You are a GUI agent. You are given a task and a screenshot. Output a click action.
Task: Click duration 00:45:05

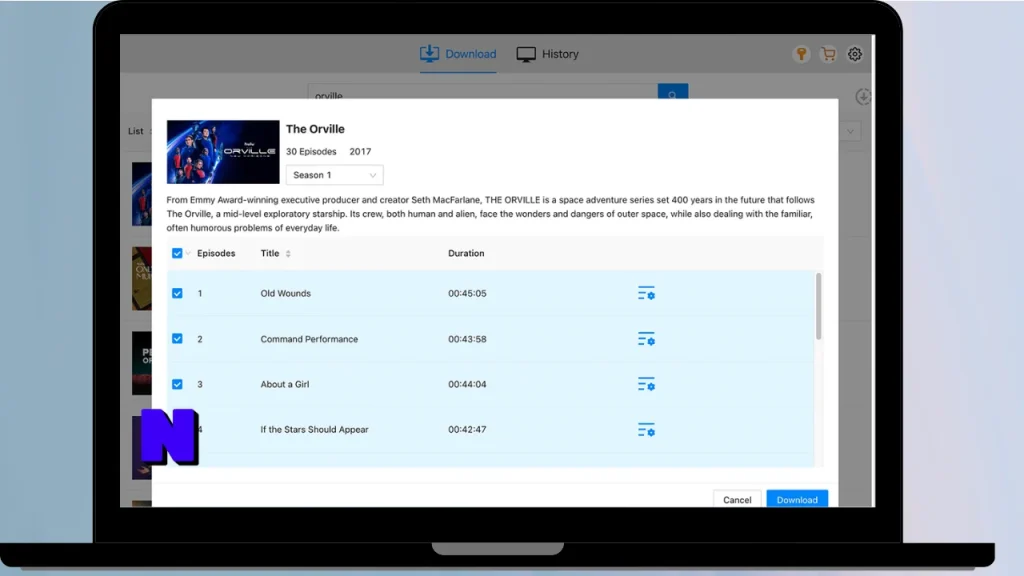(467, 293)
